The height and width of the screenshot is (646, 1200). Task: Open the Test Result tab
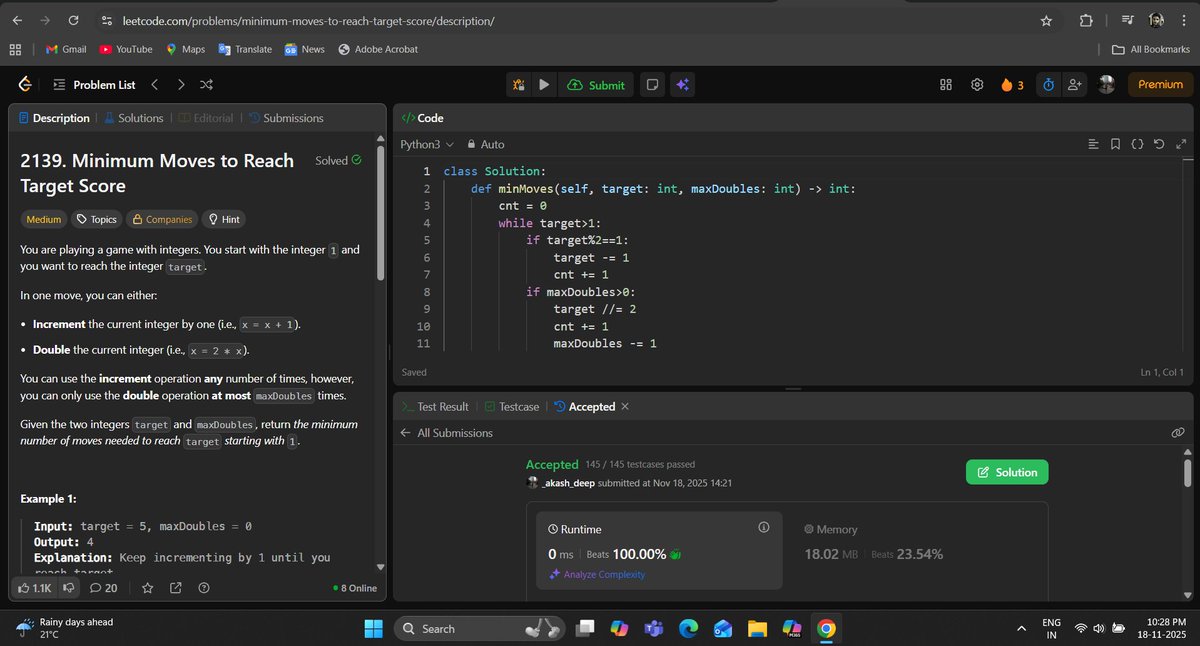coord(435,407)
